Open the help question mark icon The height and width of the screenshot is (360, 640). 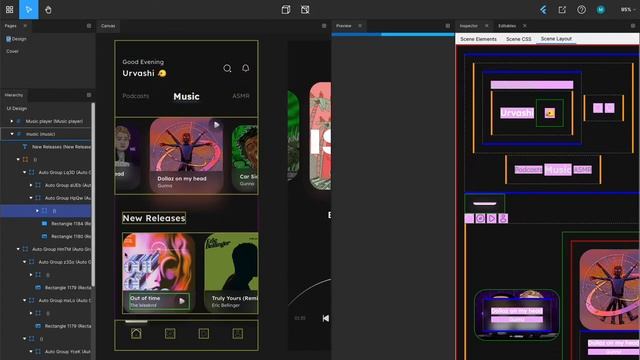tap(581, 9)
